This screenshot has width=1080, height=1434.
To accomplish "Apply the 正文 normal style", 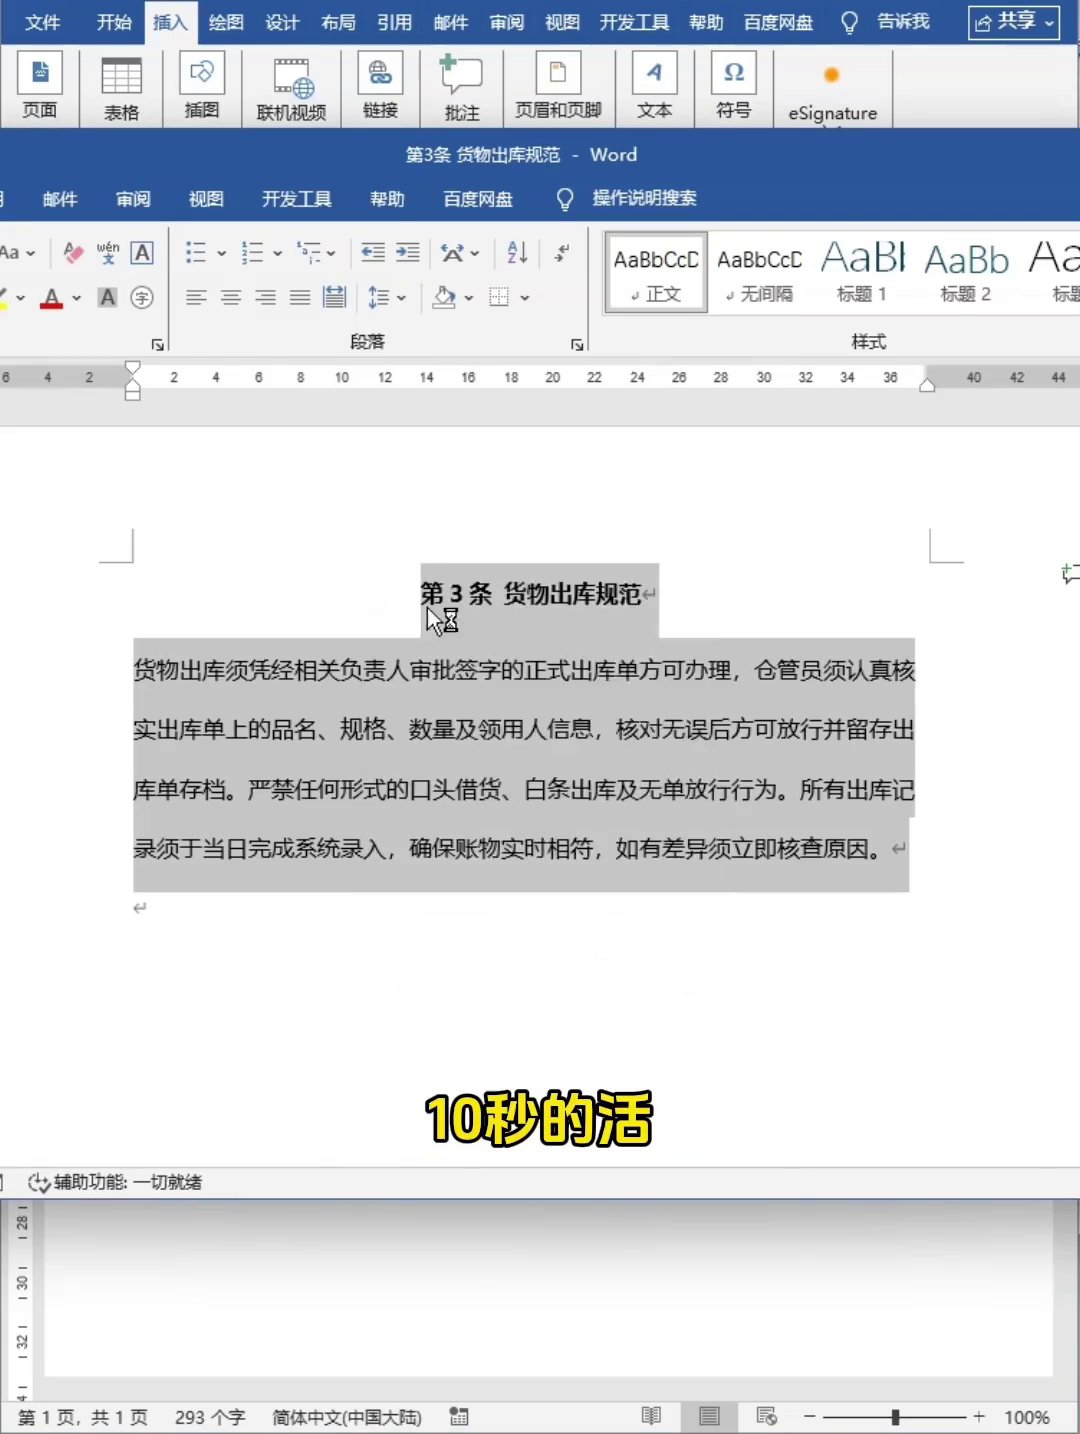I will [x=656, y=273].
